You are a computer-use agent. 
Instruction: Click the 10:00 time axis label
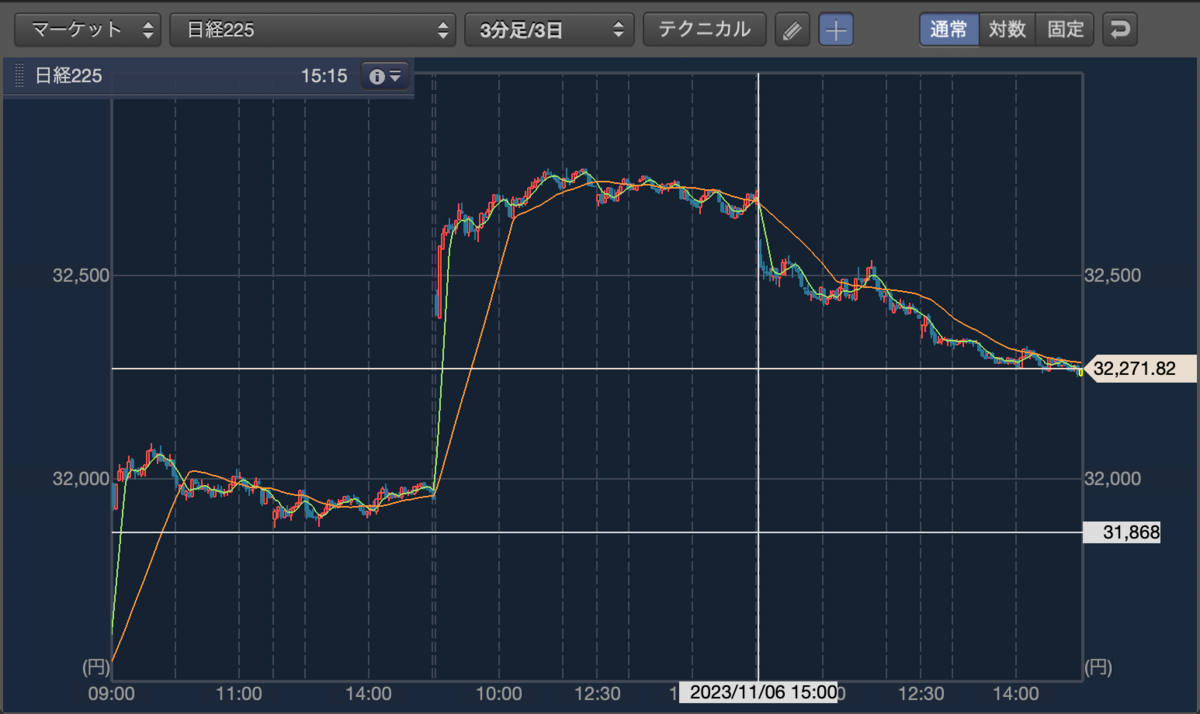pos(500,693)
